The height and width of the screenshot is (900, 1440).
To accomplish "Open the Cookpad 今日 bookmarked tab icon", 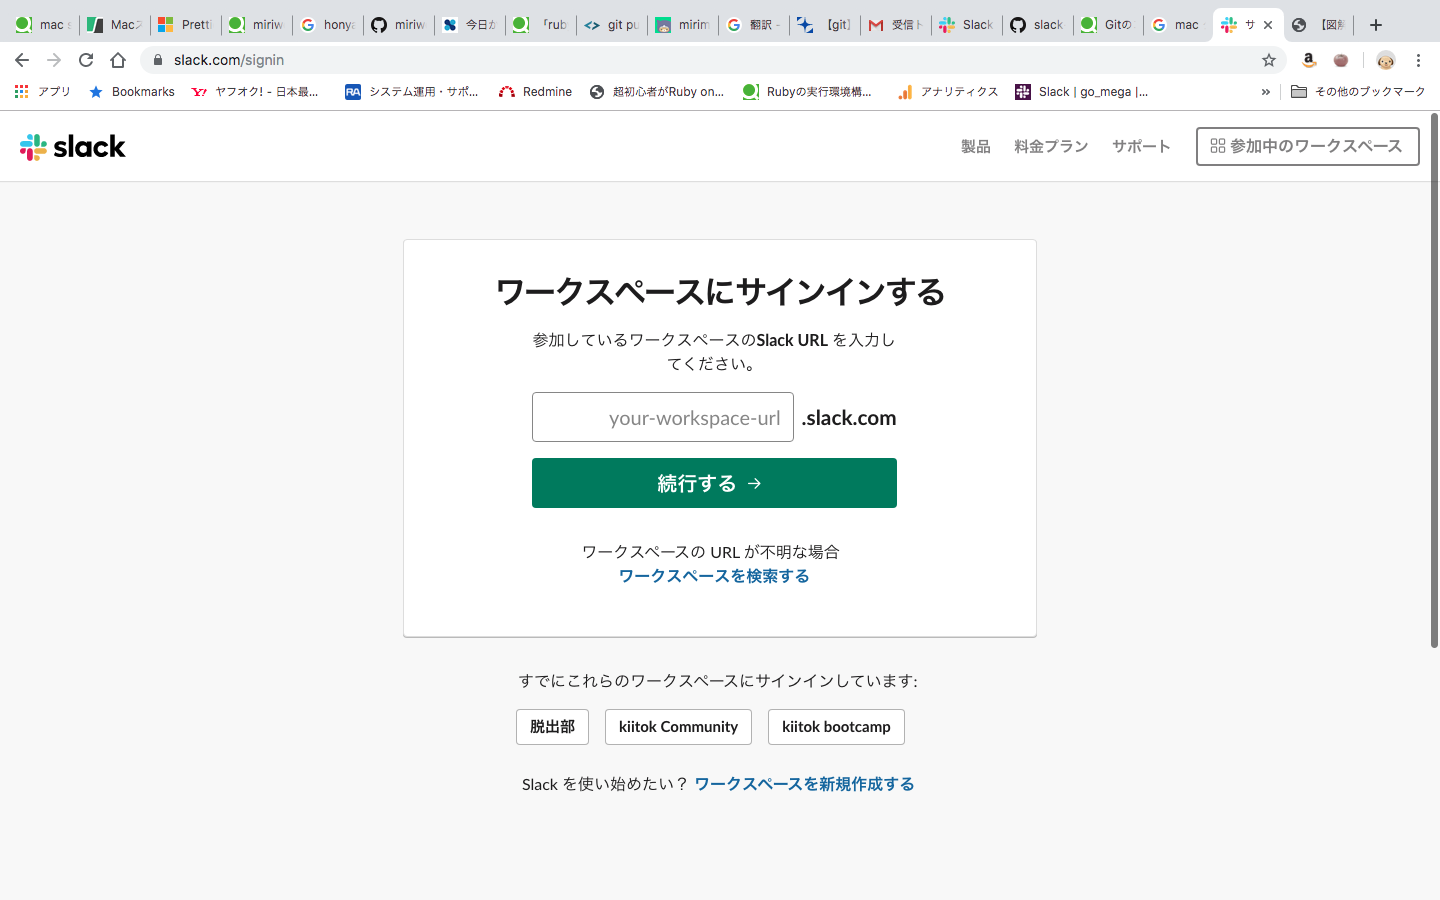I will (452, 25).
